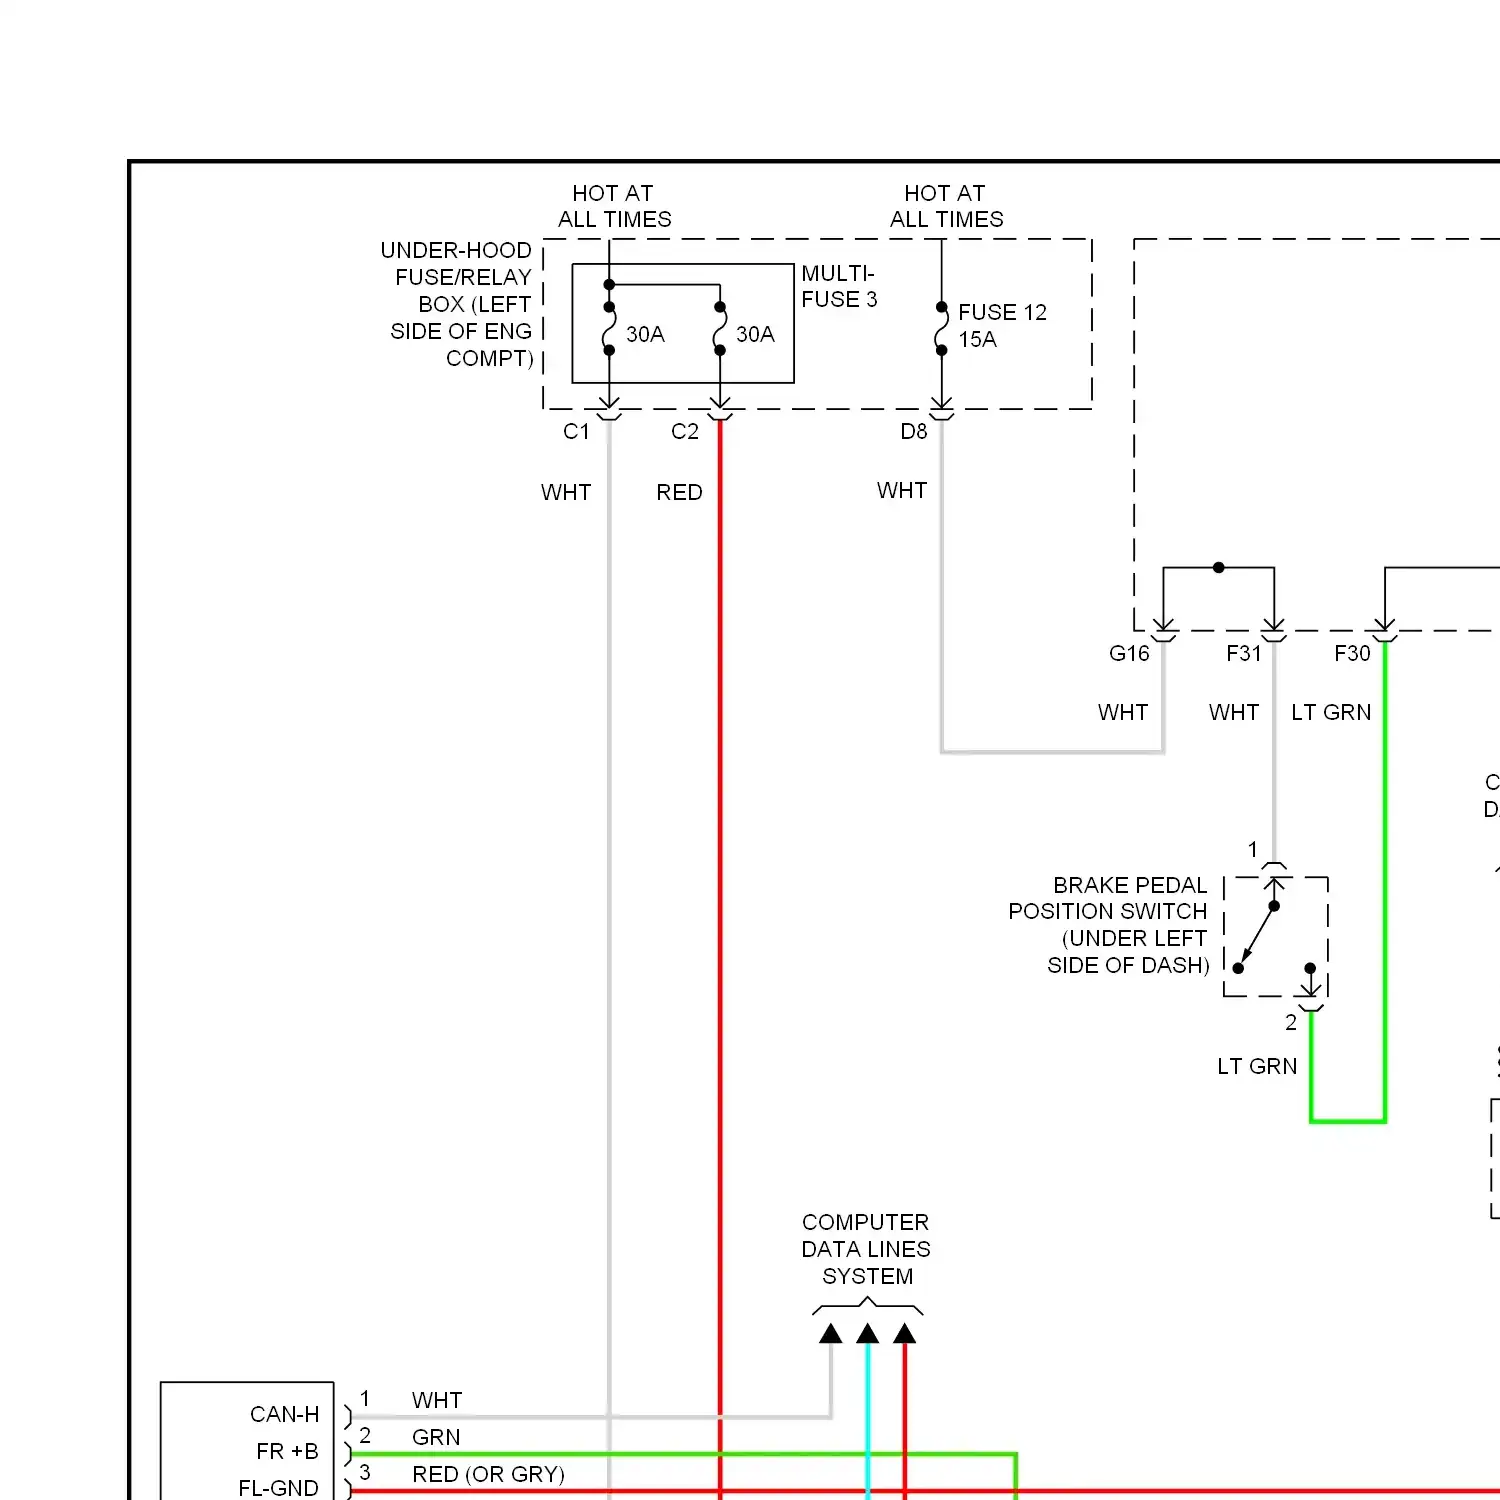Click the 30A rating feeding connector C2
This screenshot has width=1500, height=1500.
pos(755,334)
